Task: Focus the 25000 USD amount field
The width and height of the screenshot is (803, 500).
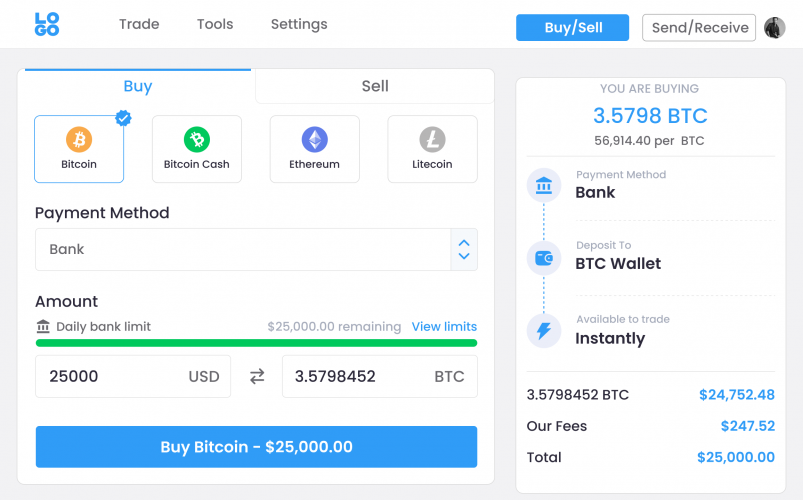Action: [133, 377]
